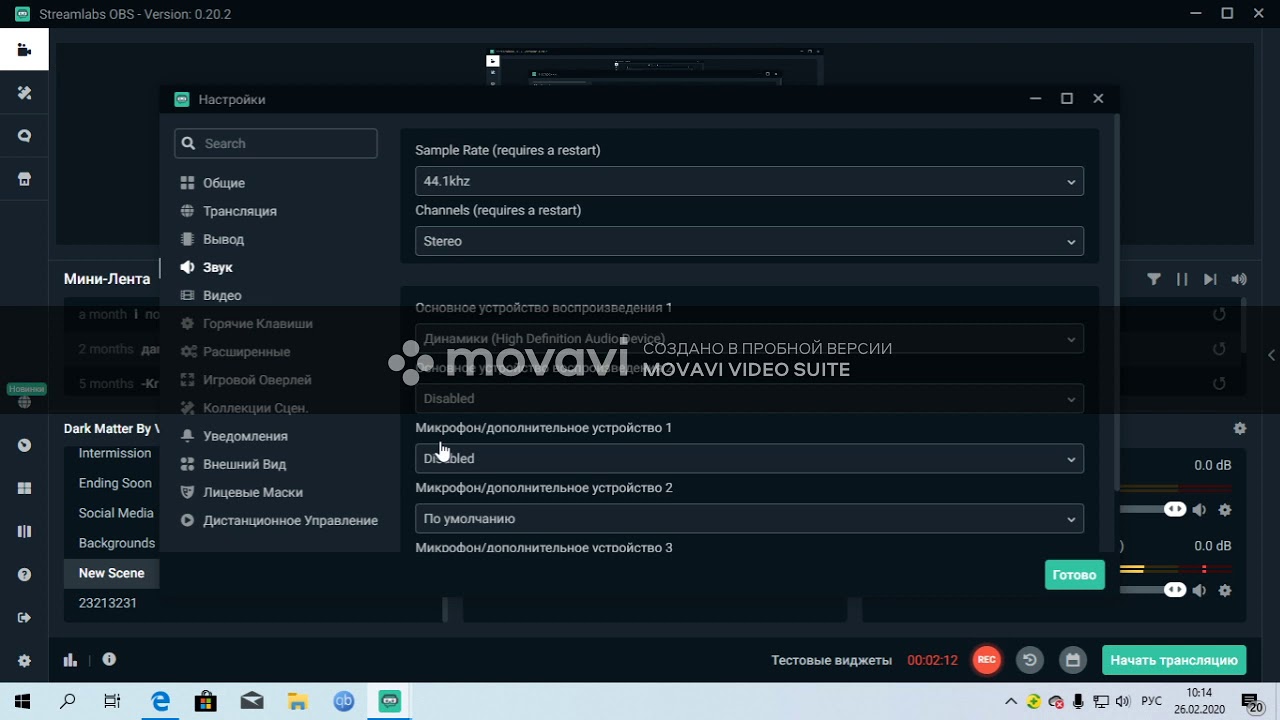
Task: Open the Editor camera icon in left sidebar
Action: click(24, 50)
